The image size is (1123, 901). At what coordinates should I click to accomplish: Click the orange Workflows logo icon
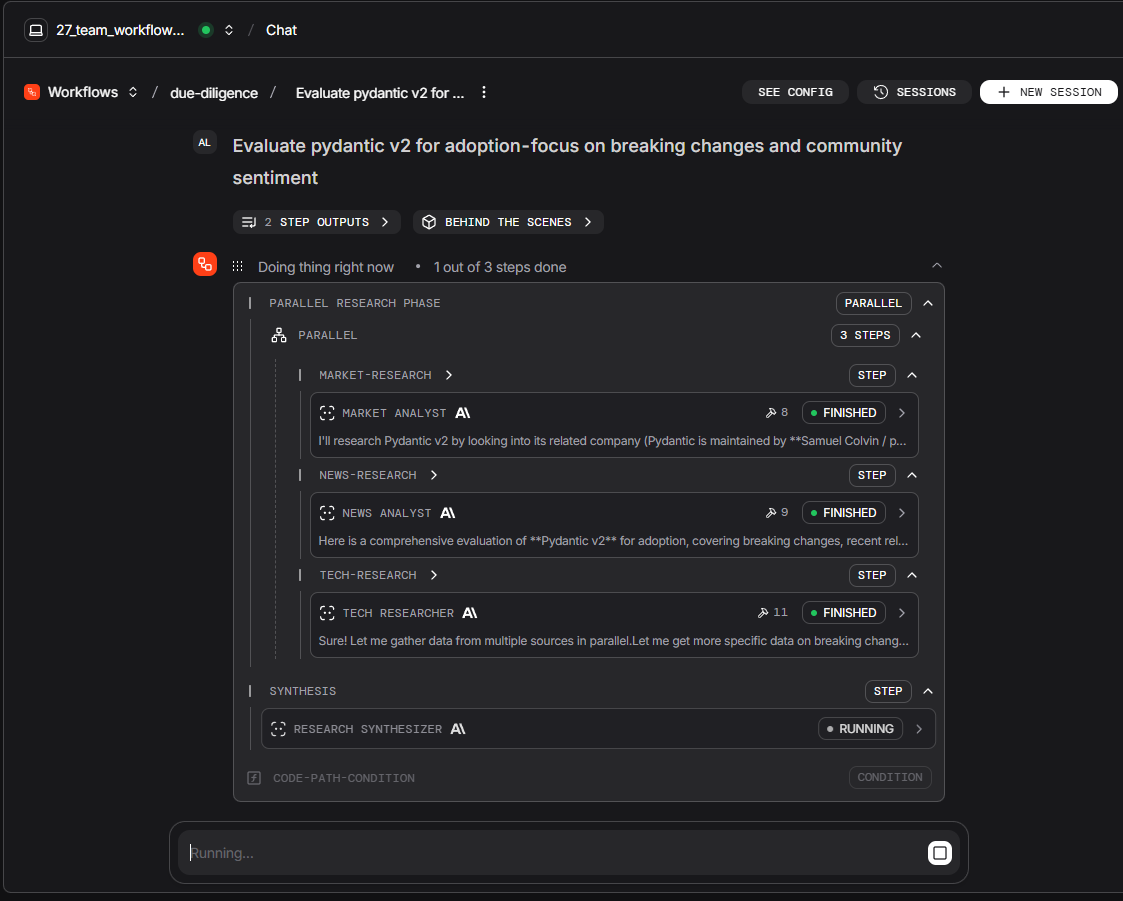[x=32, y=92]
